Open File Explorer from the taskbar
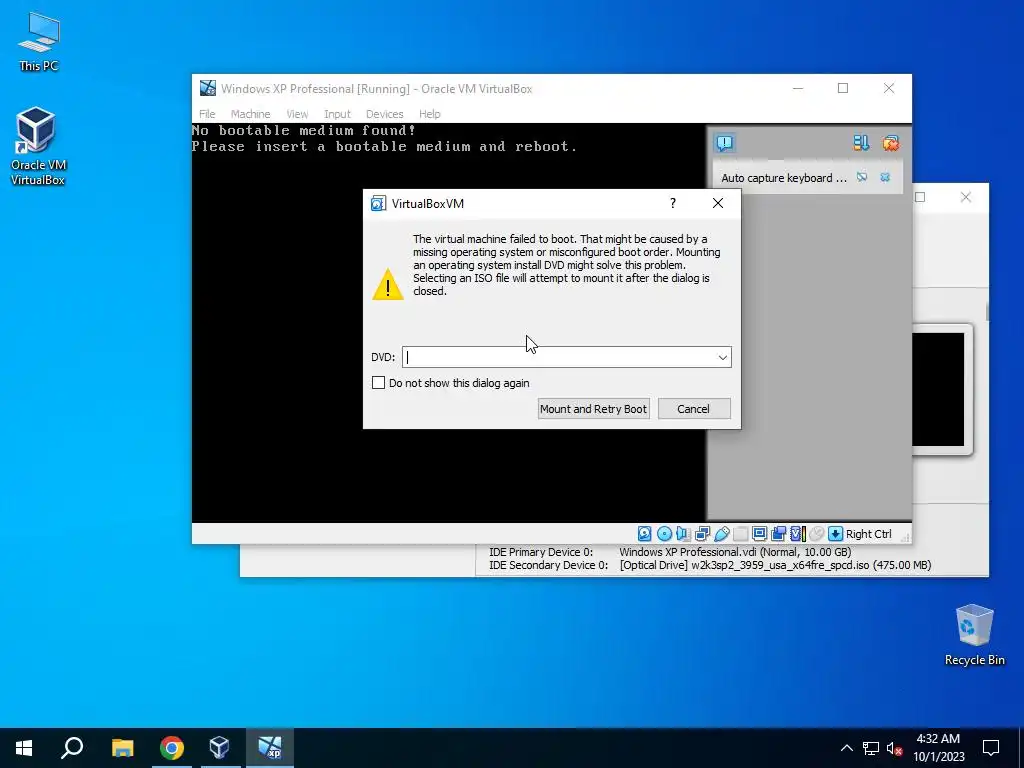1024x768 pixels. (122, 747)
